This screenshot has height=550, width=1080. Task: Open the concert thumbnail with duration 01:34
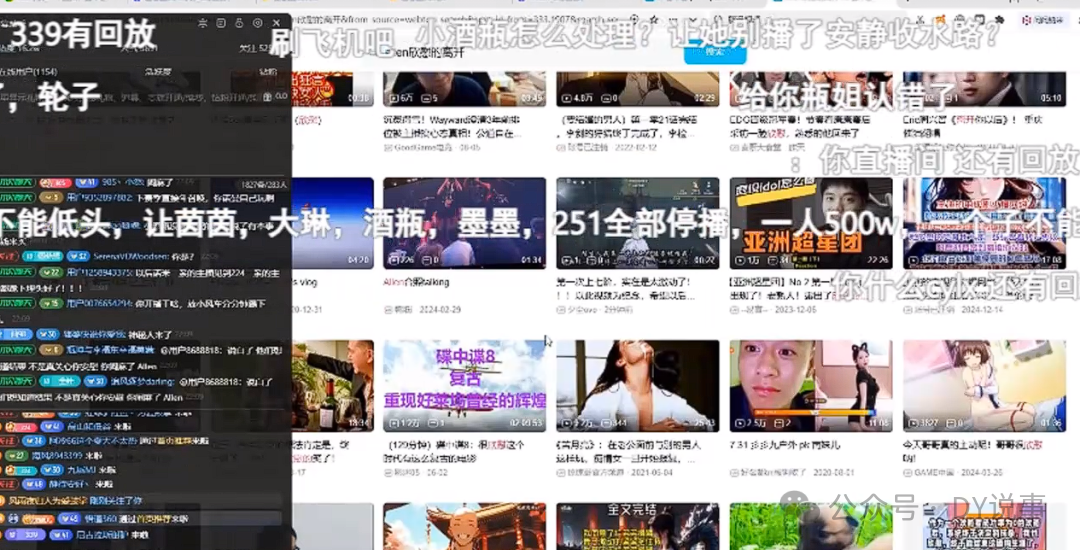464,223
